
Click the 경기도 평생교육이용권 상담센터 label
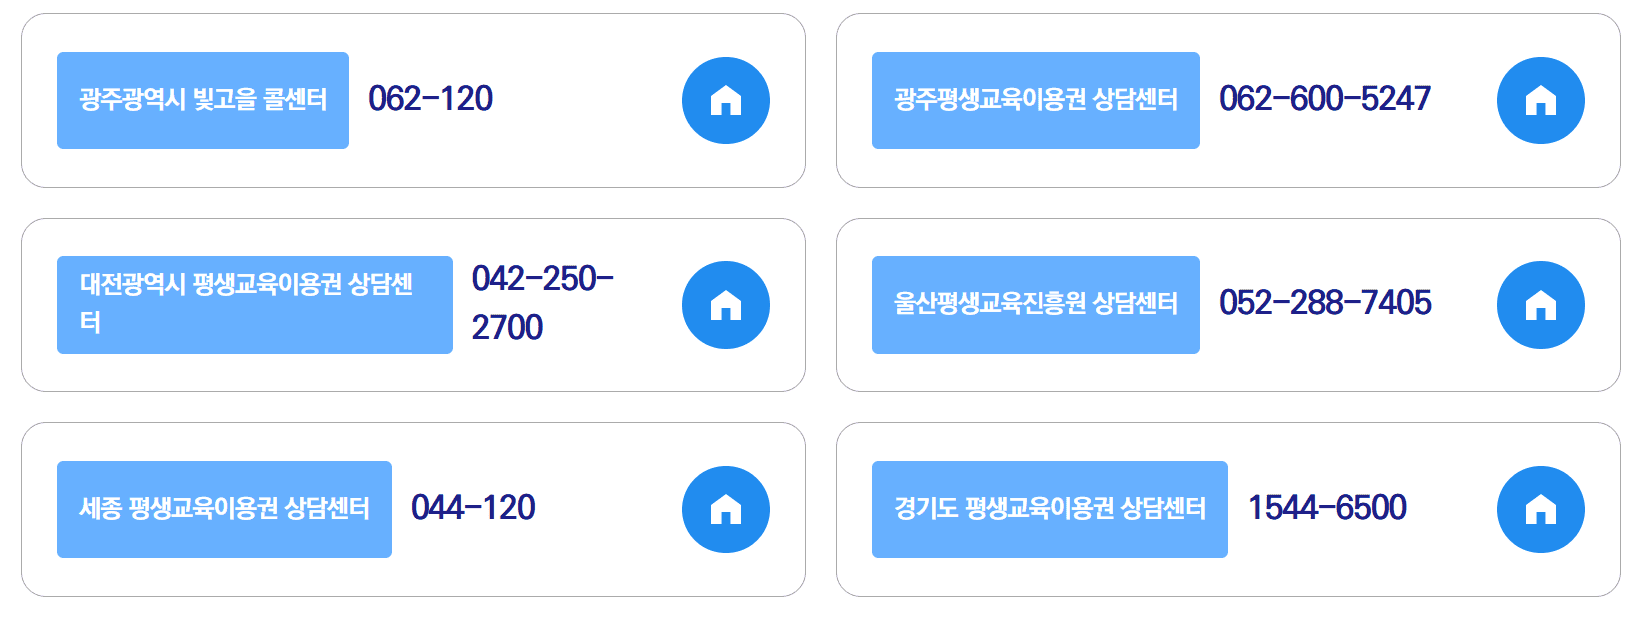[1051, 509]
